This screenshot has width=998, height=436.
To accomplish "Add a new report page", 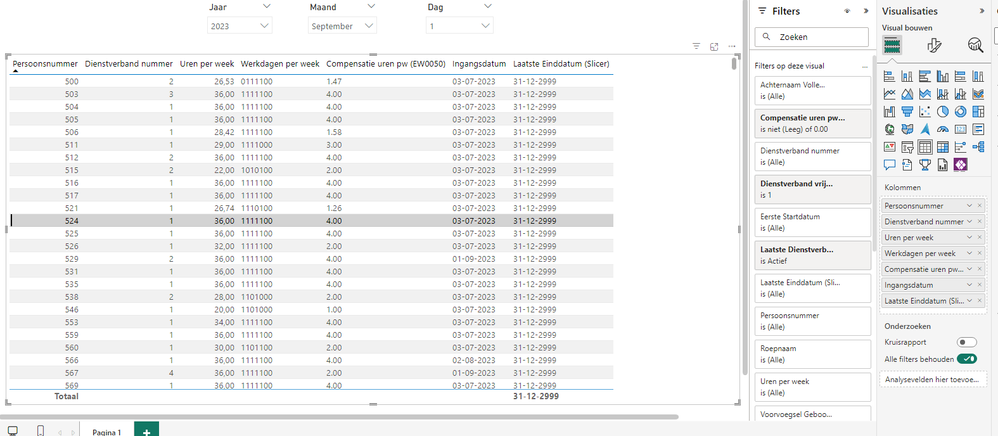I will point(146,430).
